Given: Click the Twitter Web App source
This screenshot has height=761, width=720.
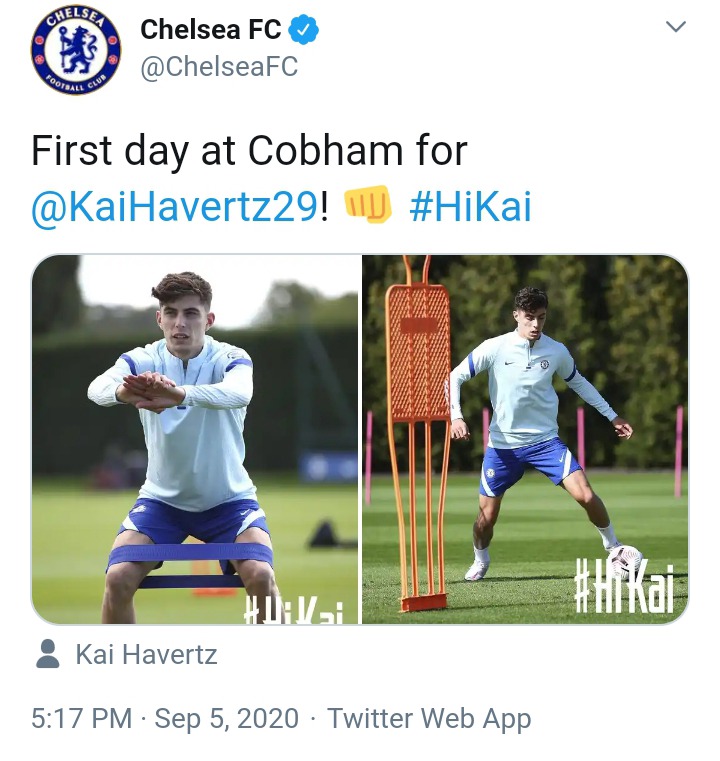Looking at the screenshot, I should pyautogui.click(x=429, y=718).
